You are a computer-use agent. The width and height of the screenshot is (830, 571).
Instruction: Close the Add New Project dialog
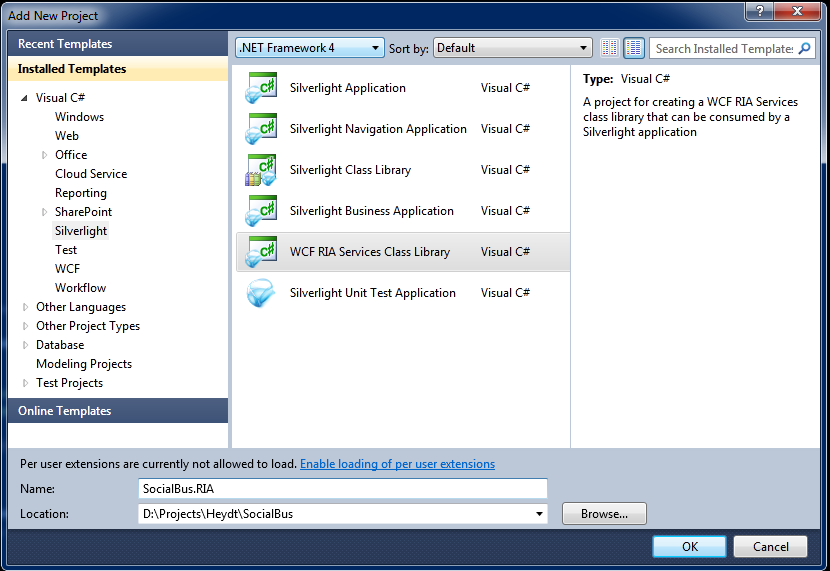point(798,11)
